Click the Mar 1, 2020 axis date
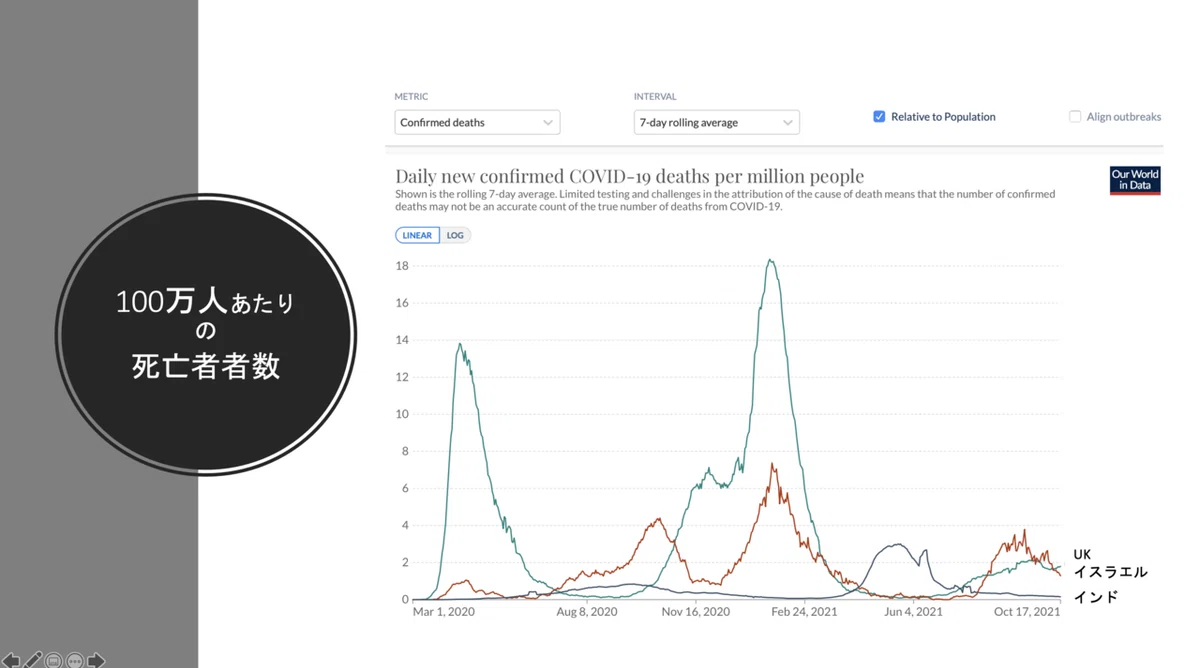The width and height of the screenshot is (1200, 668). [x=443, y=612]
